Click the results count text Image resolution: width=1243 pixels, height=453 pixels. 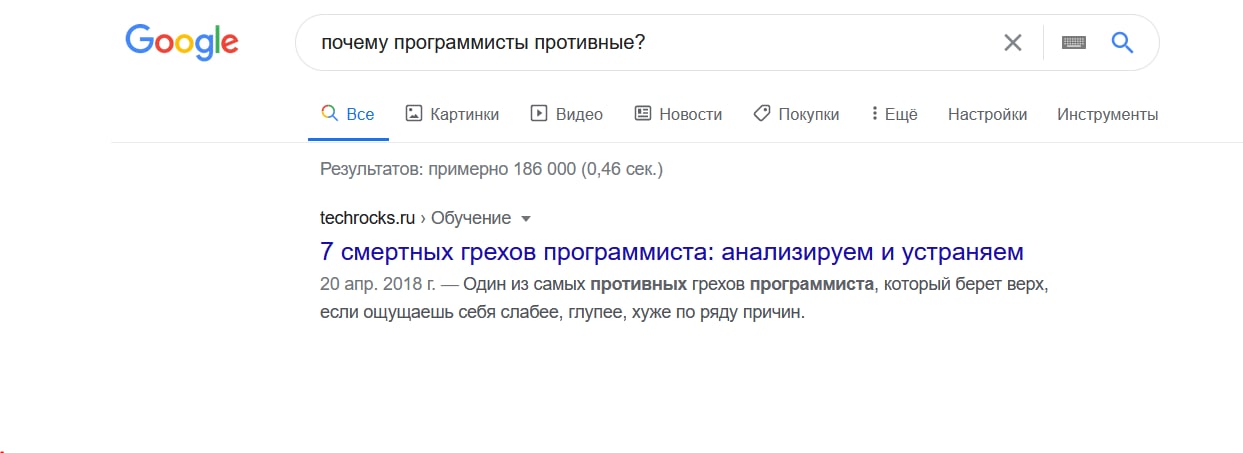pyautogui.click(x=491, y=169)
